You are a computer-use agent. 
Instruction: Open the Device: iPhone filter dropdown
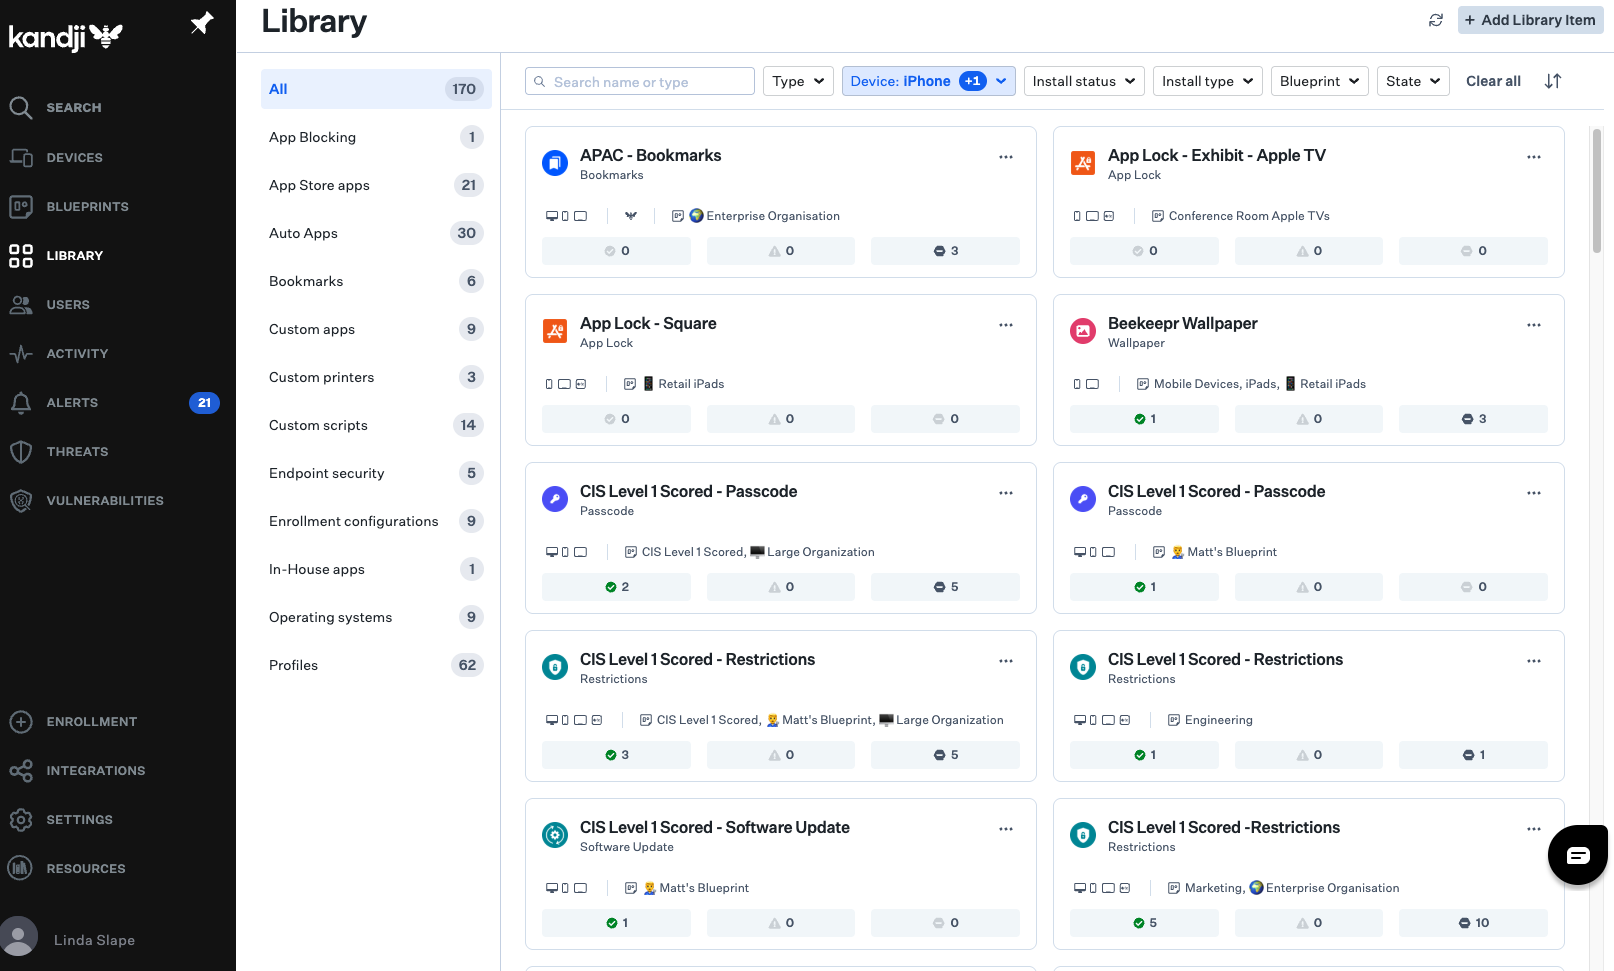[929, 81]
